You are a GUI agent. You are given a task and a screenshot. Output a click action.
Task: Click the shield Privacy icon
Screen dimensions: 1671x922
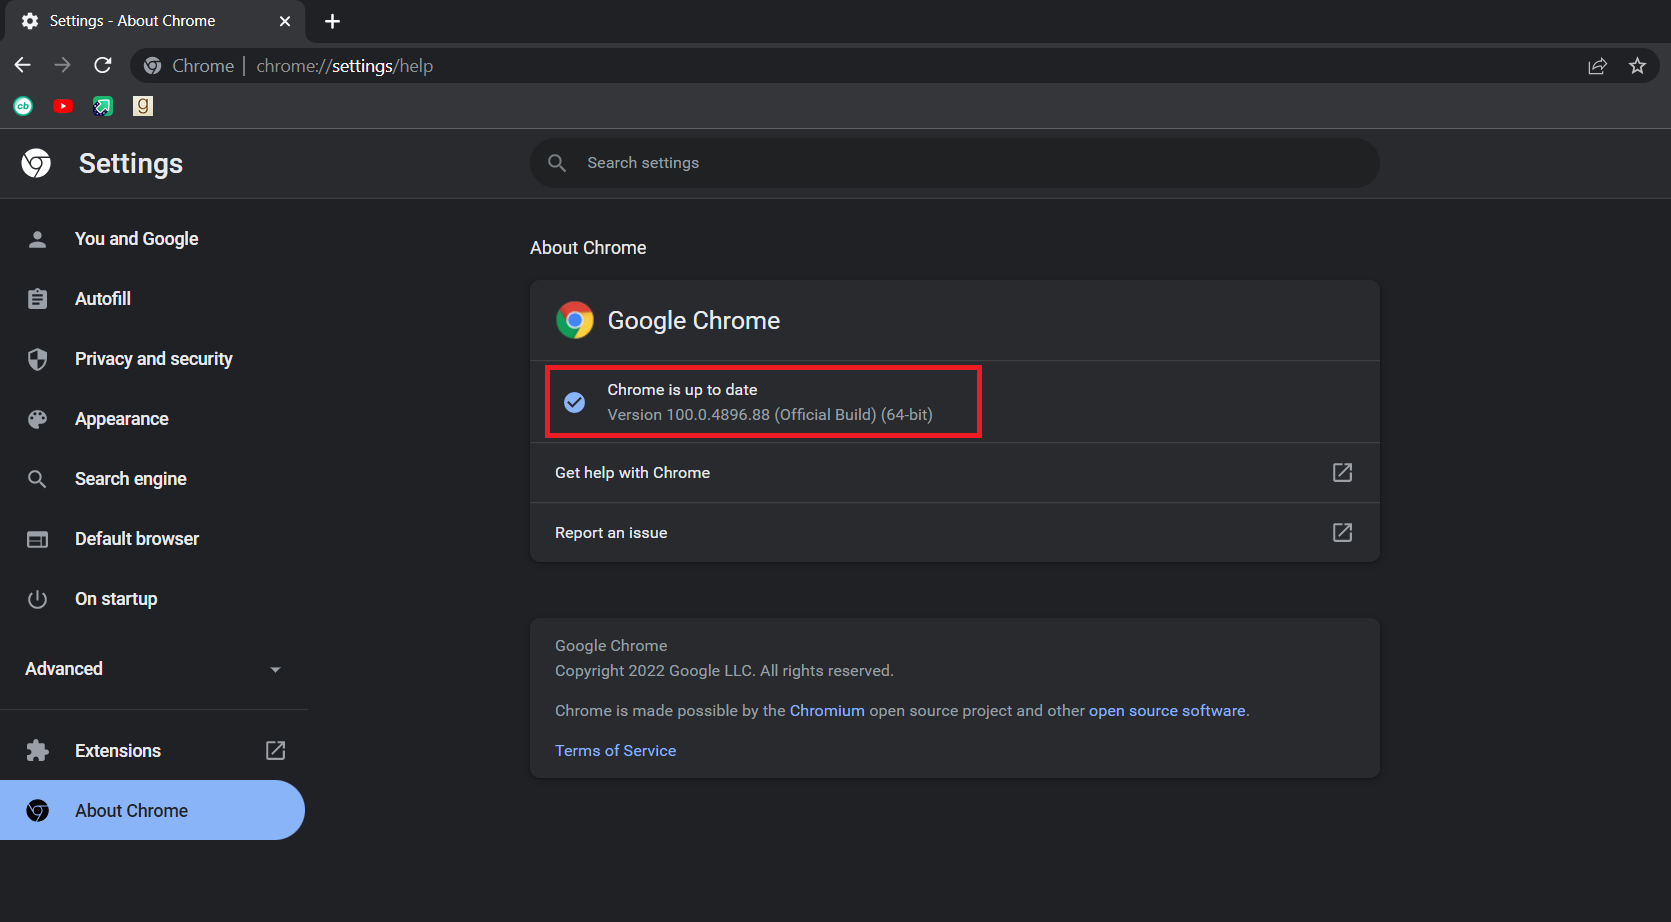(37, 359)
